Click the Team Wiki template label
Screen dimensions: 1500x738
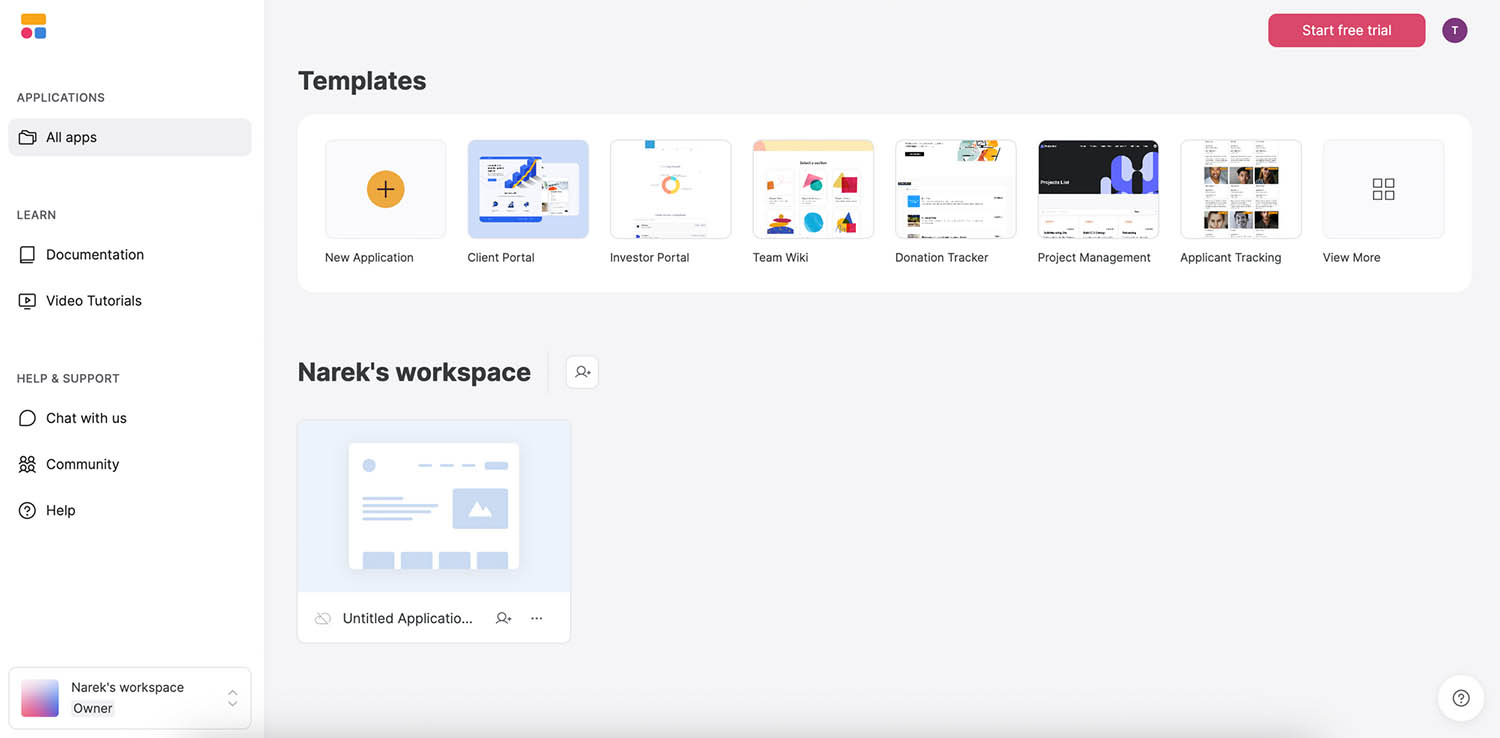pos(780,258)
